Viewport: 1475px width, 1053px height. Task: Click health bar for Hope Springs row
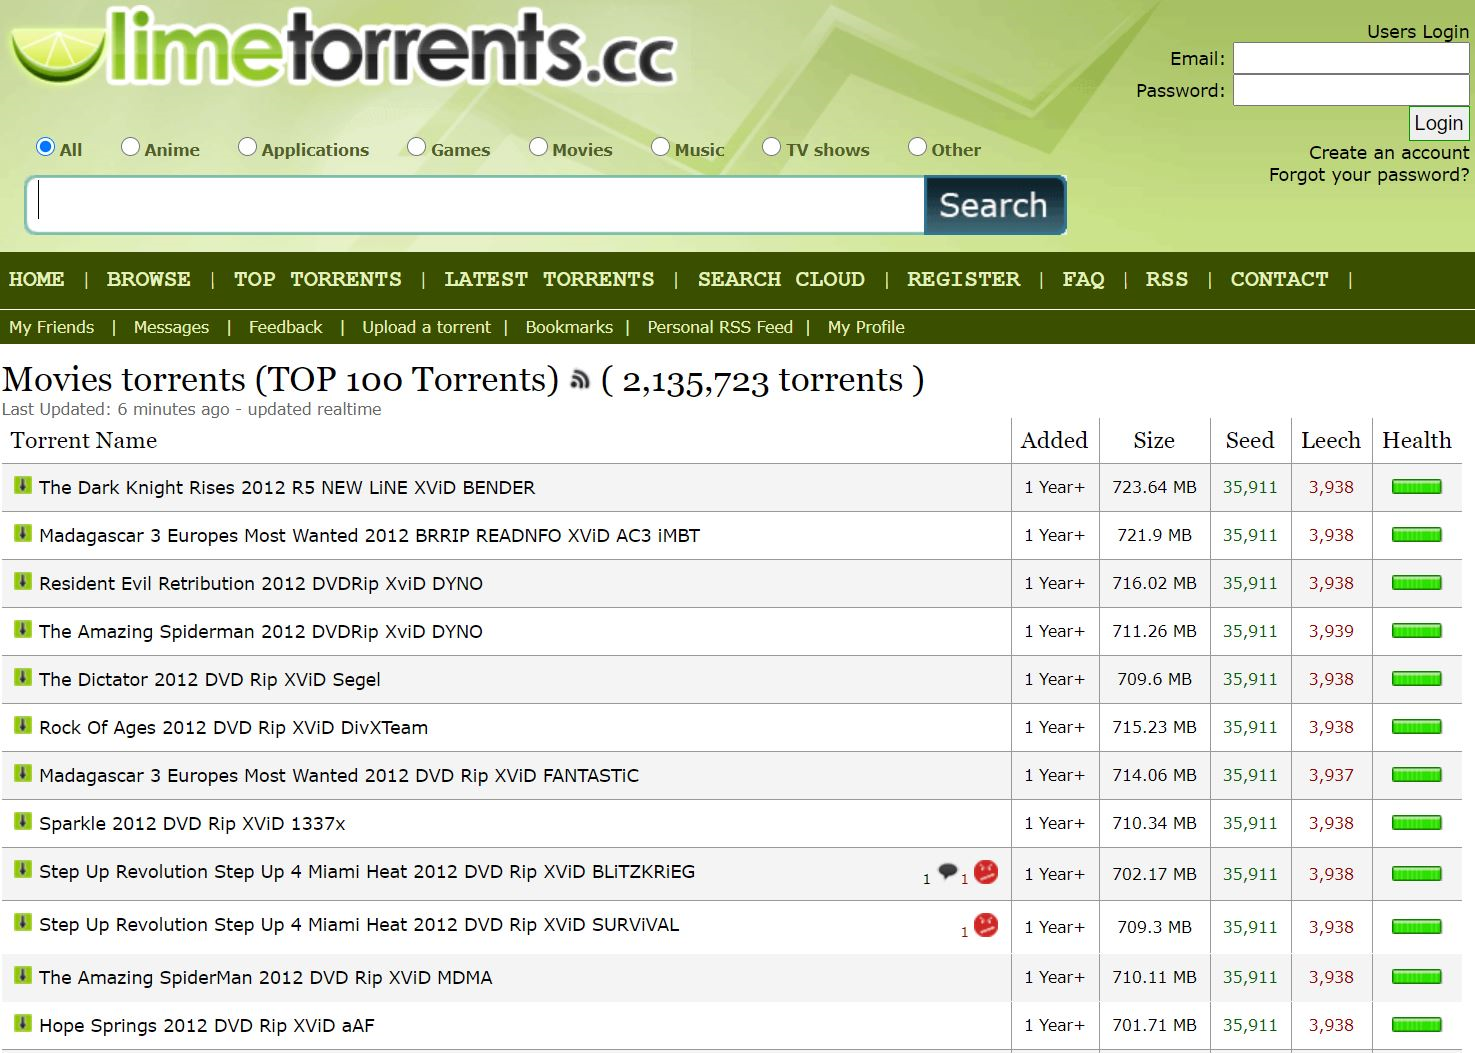[1416, 1025]
